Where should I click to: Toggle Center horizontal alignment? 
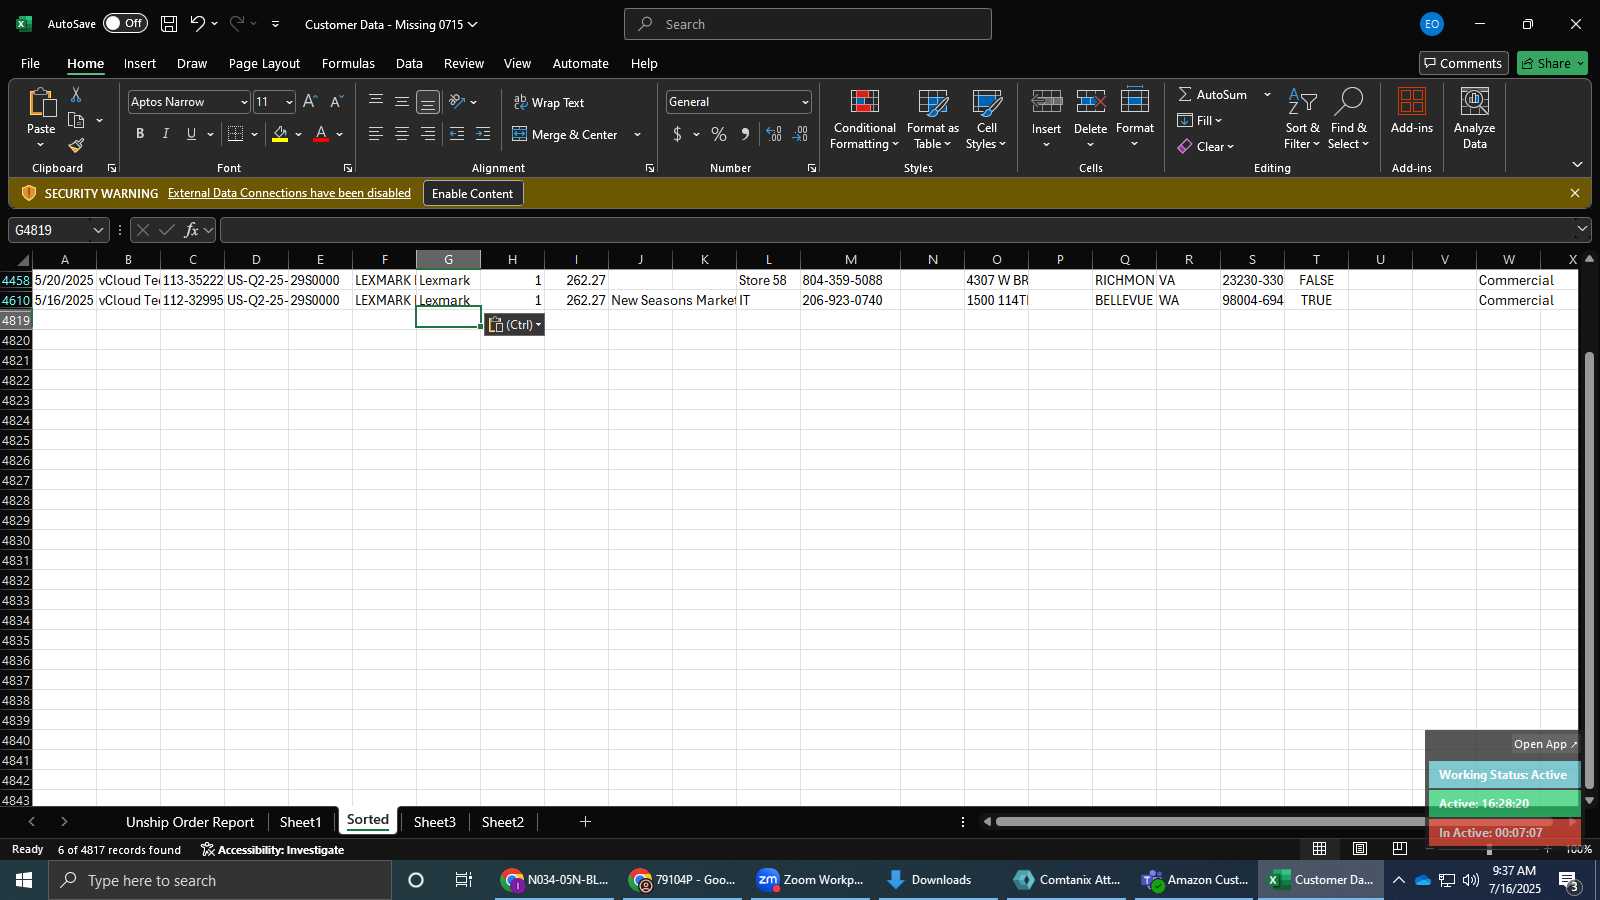pyautogui.click(x=402, y=134)
